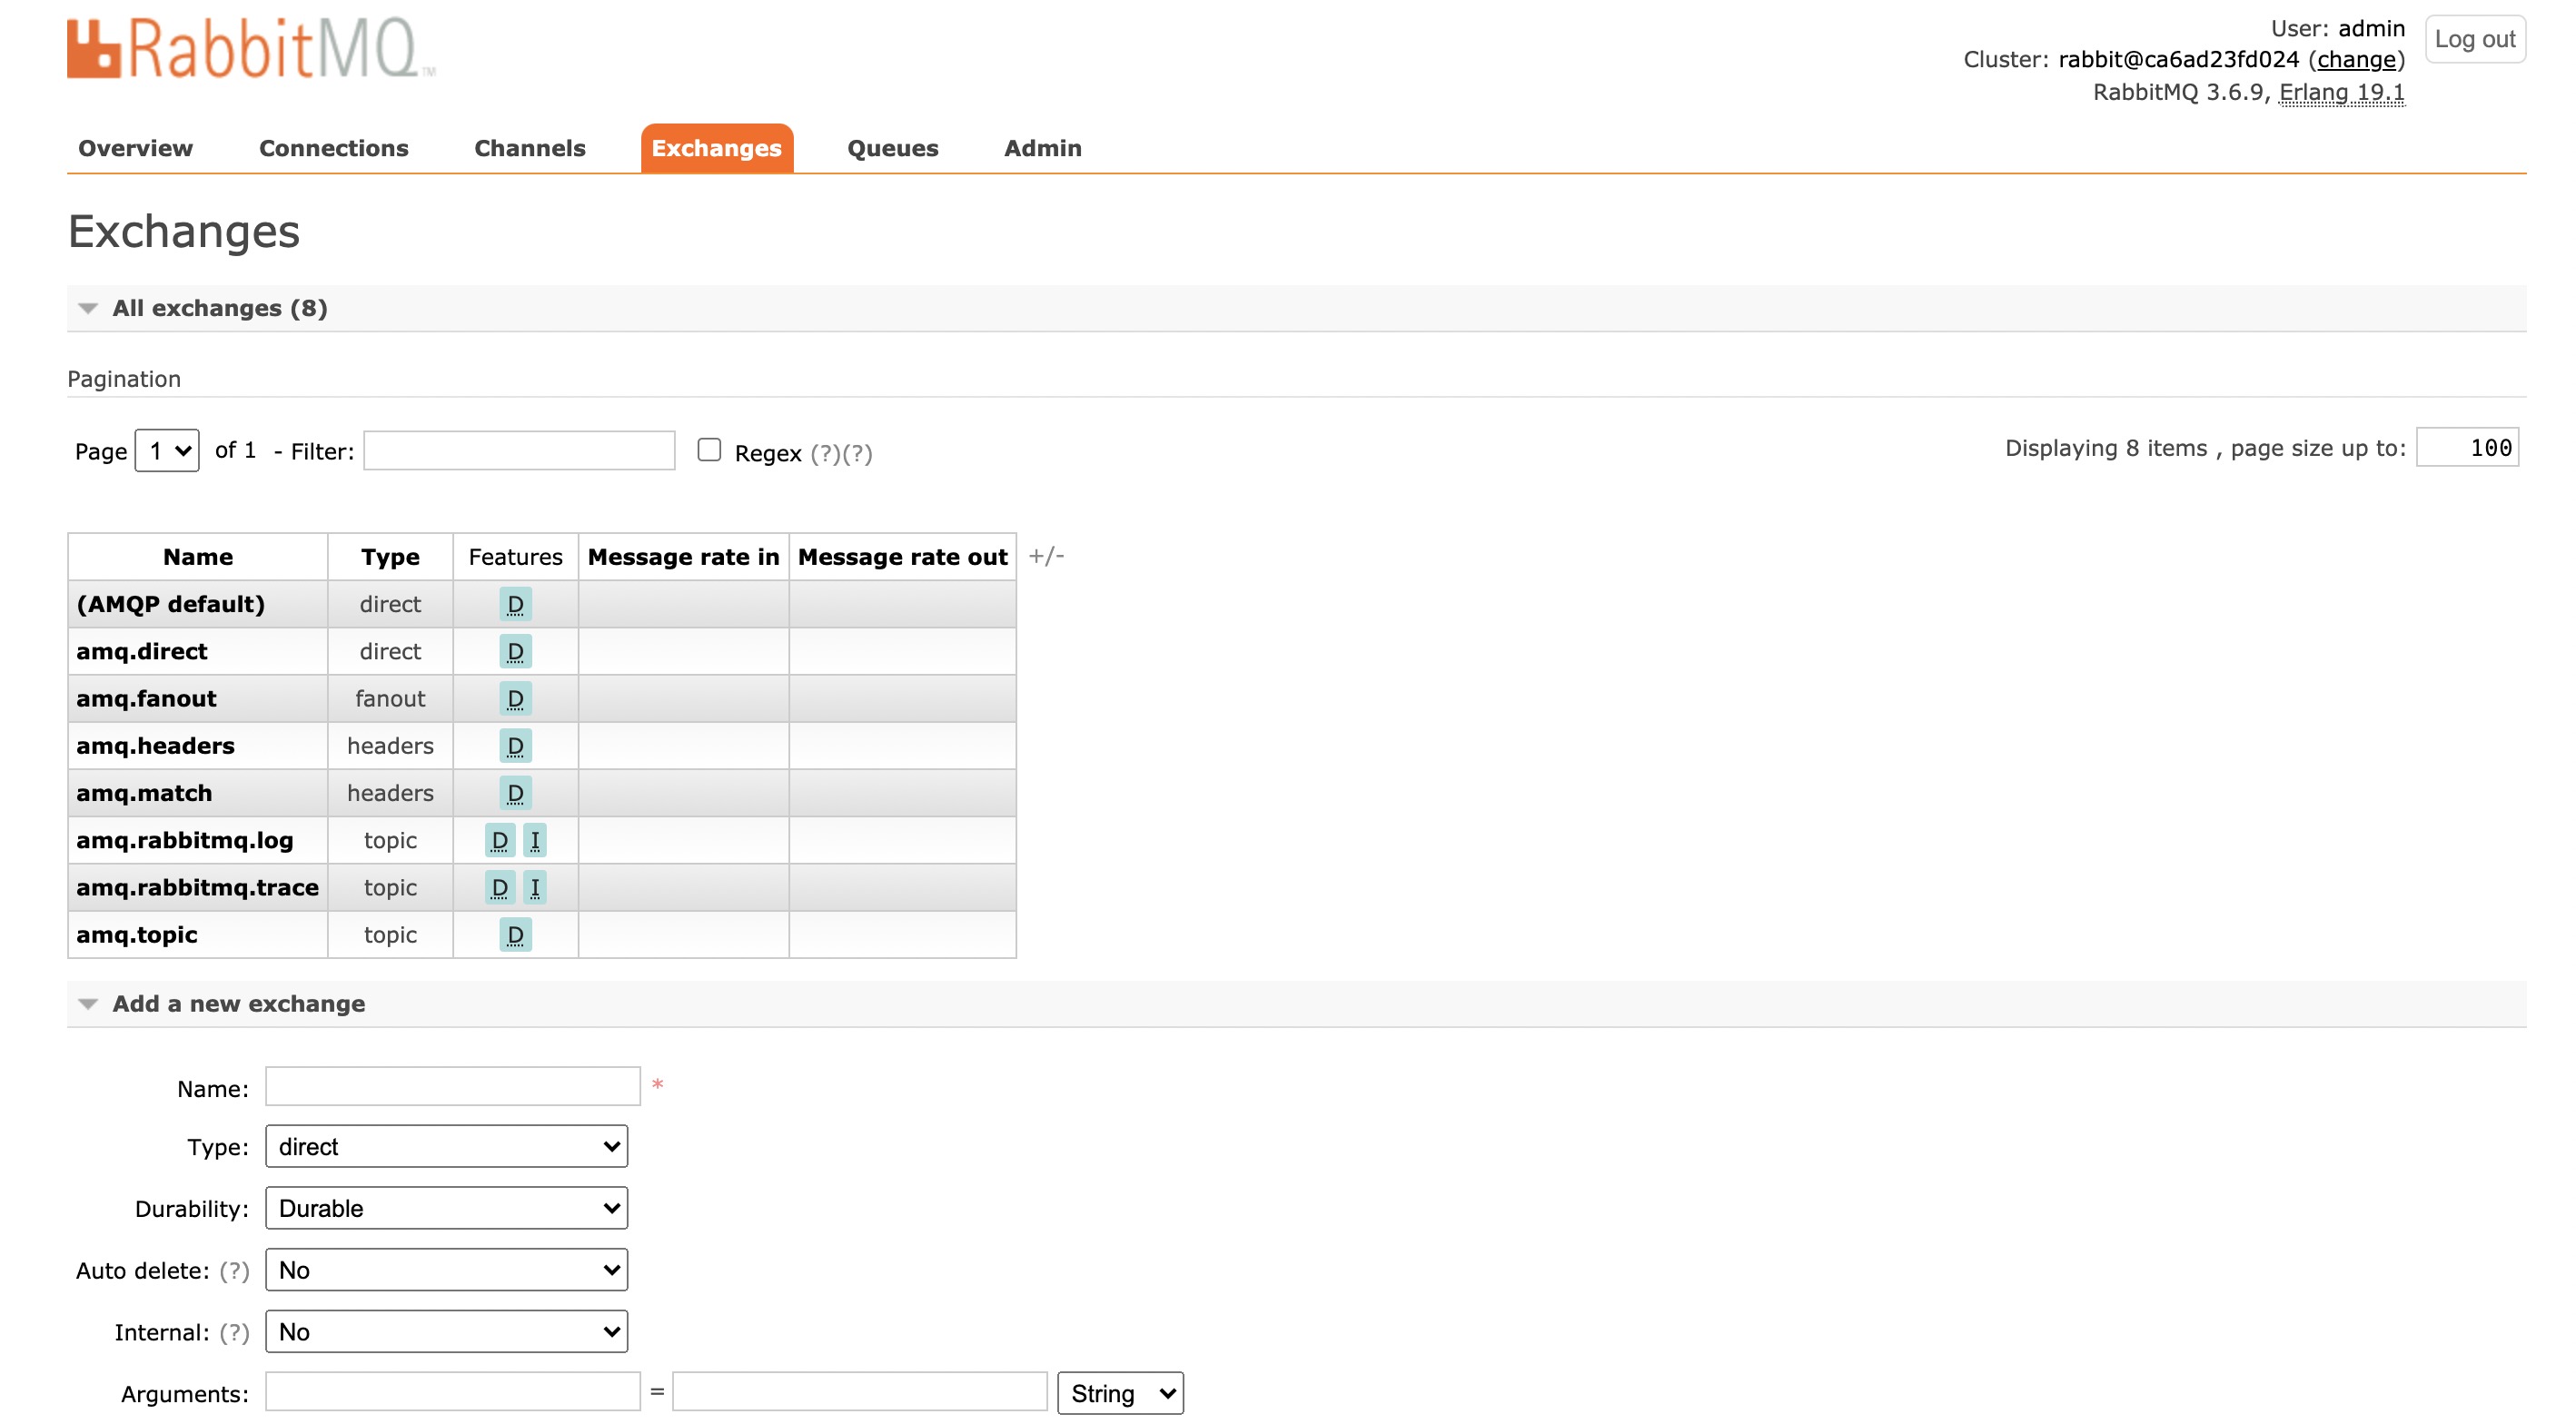The width and height of the screenshot is (2576, 1424).
Task: Click the Arguments value input field
Action: pyautogui.click(x=860, y=1392)
